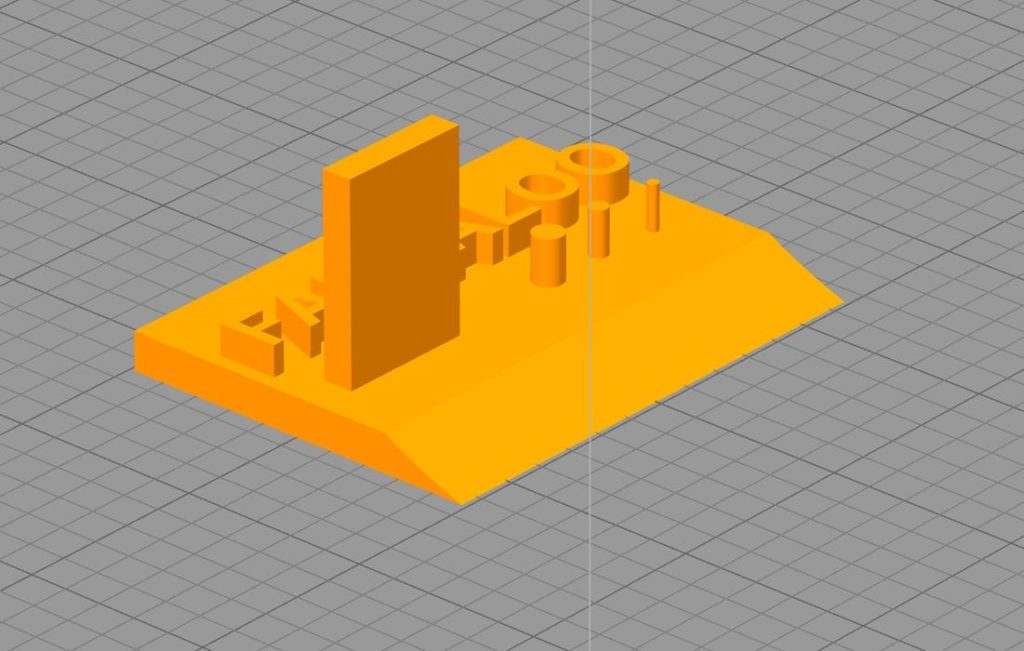The width and height of the screenshot is (1024, 651).
Task: Click the rightmost corner of the base
Action: pyautogui.click(x=841, y=300)
